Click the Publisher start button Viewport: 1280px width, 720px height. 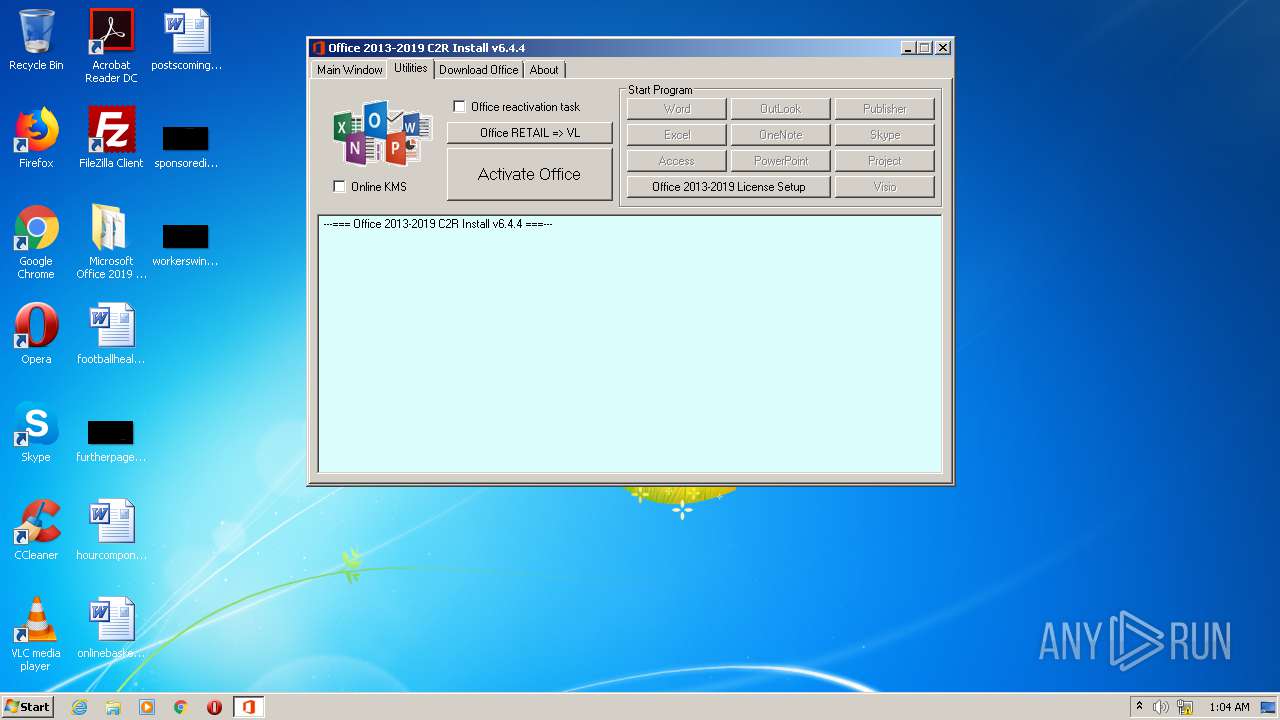(x=885, y=109)
